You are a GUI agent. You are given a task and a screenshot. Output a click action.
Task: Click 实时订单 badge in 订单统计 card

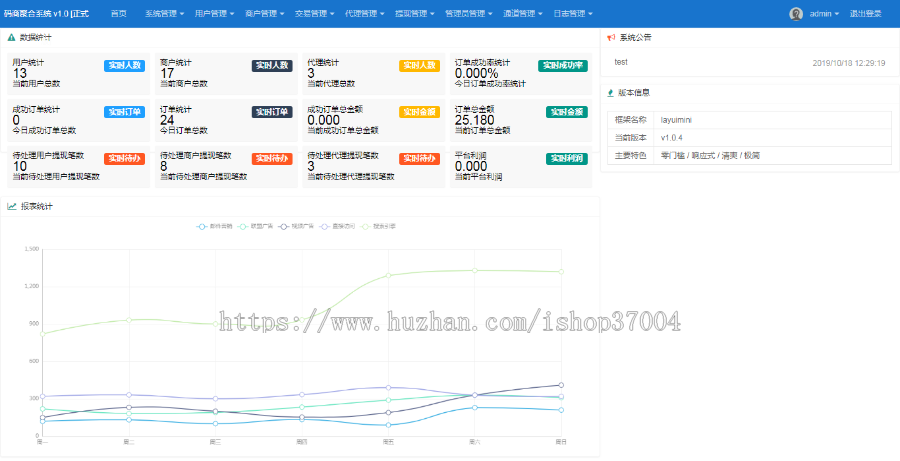[272, 112]
